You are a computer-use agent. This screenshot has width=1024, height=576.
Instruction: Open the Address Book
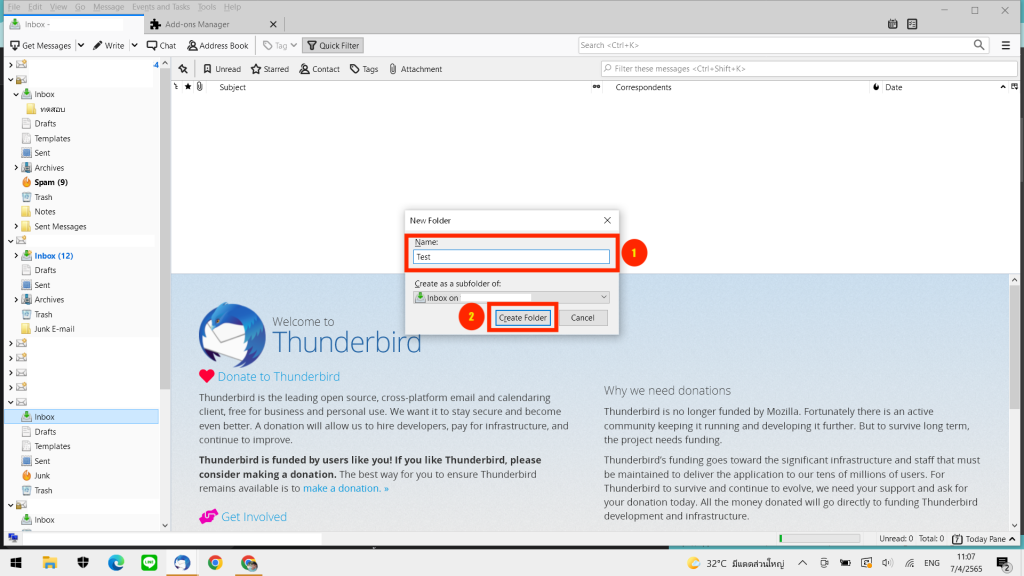pos(217,46)
